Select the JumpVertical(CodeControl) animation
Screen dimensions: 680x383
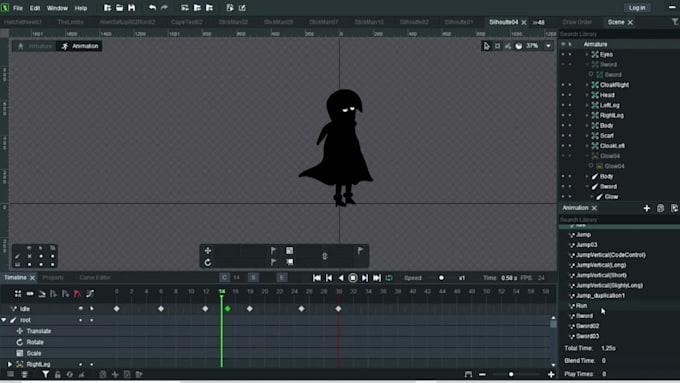610,255
